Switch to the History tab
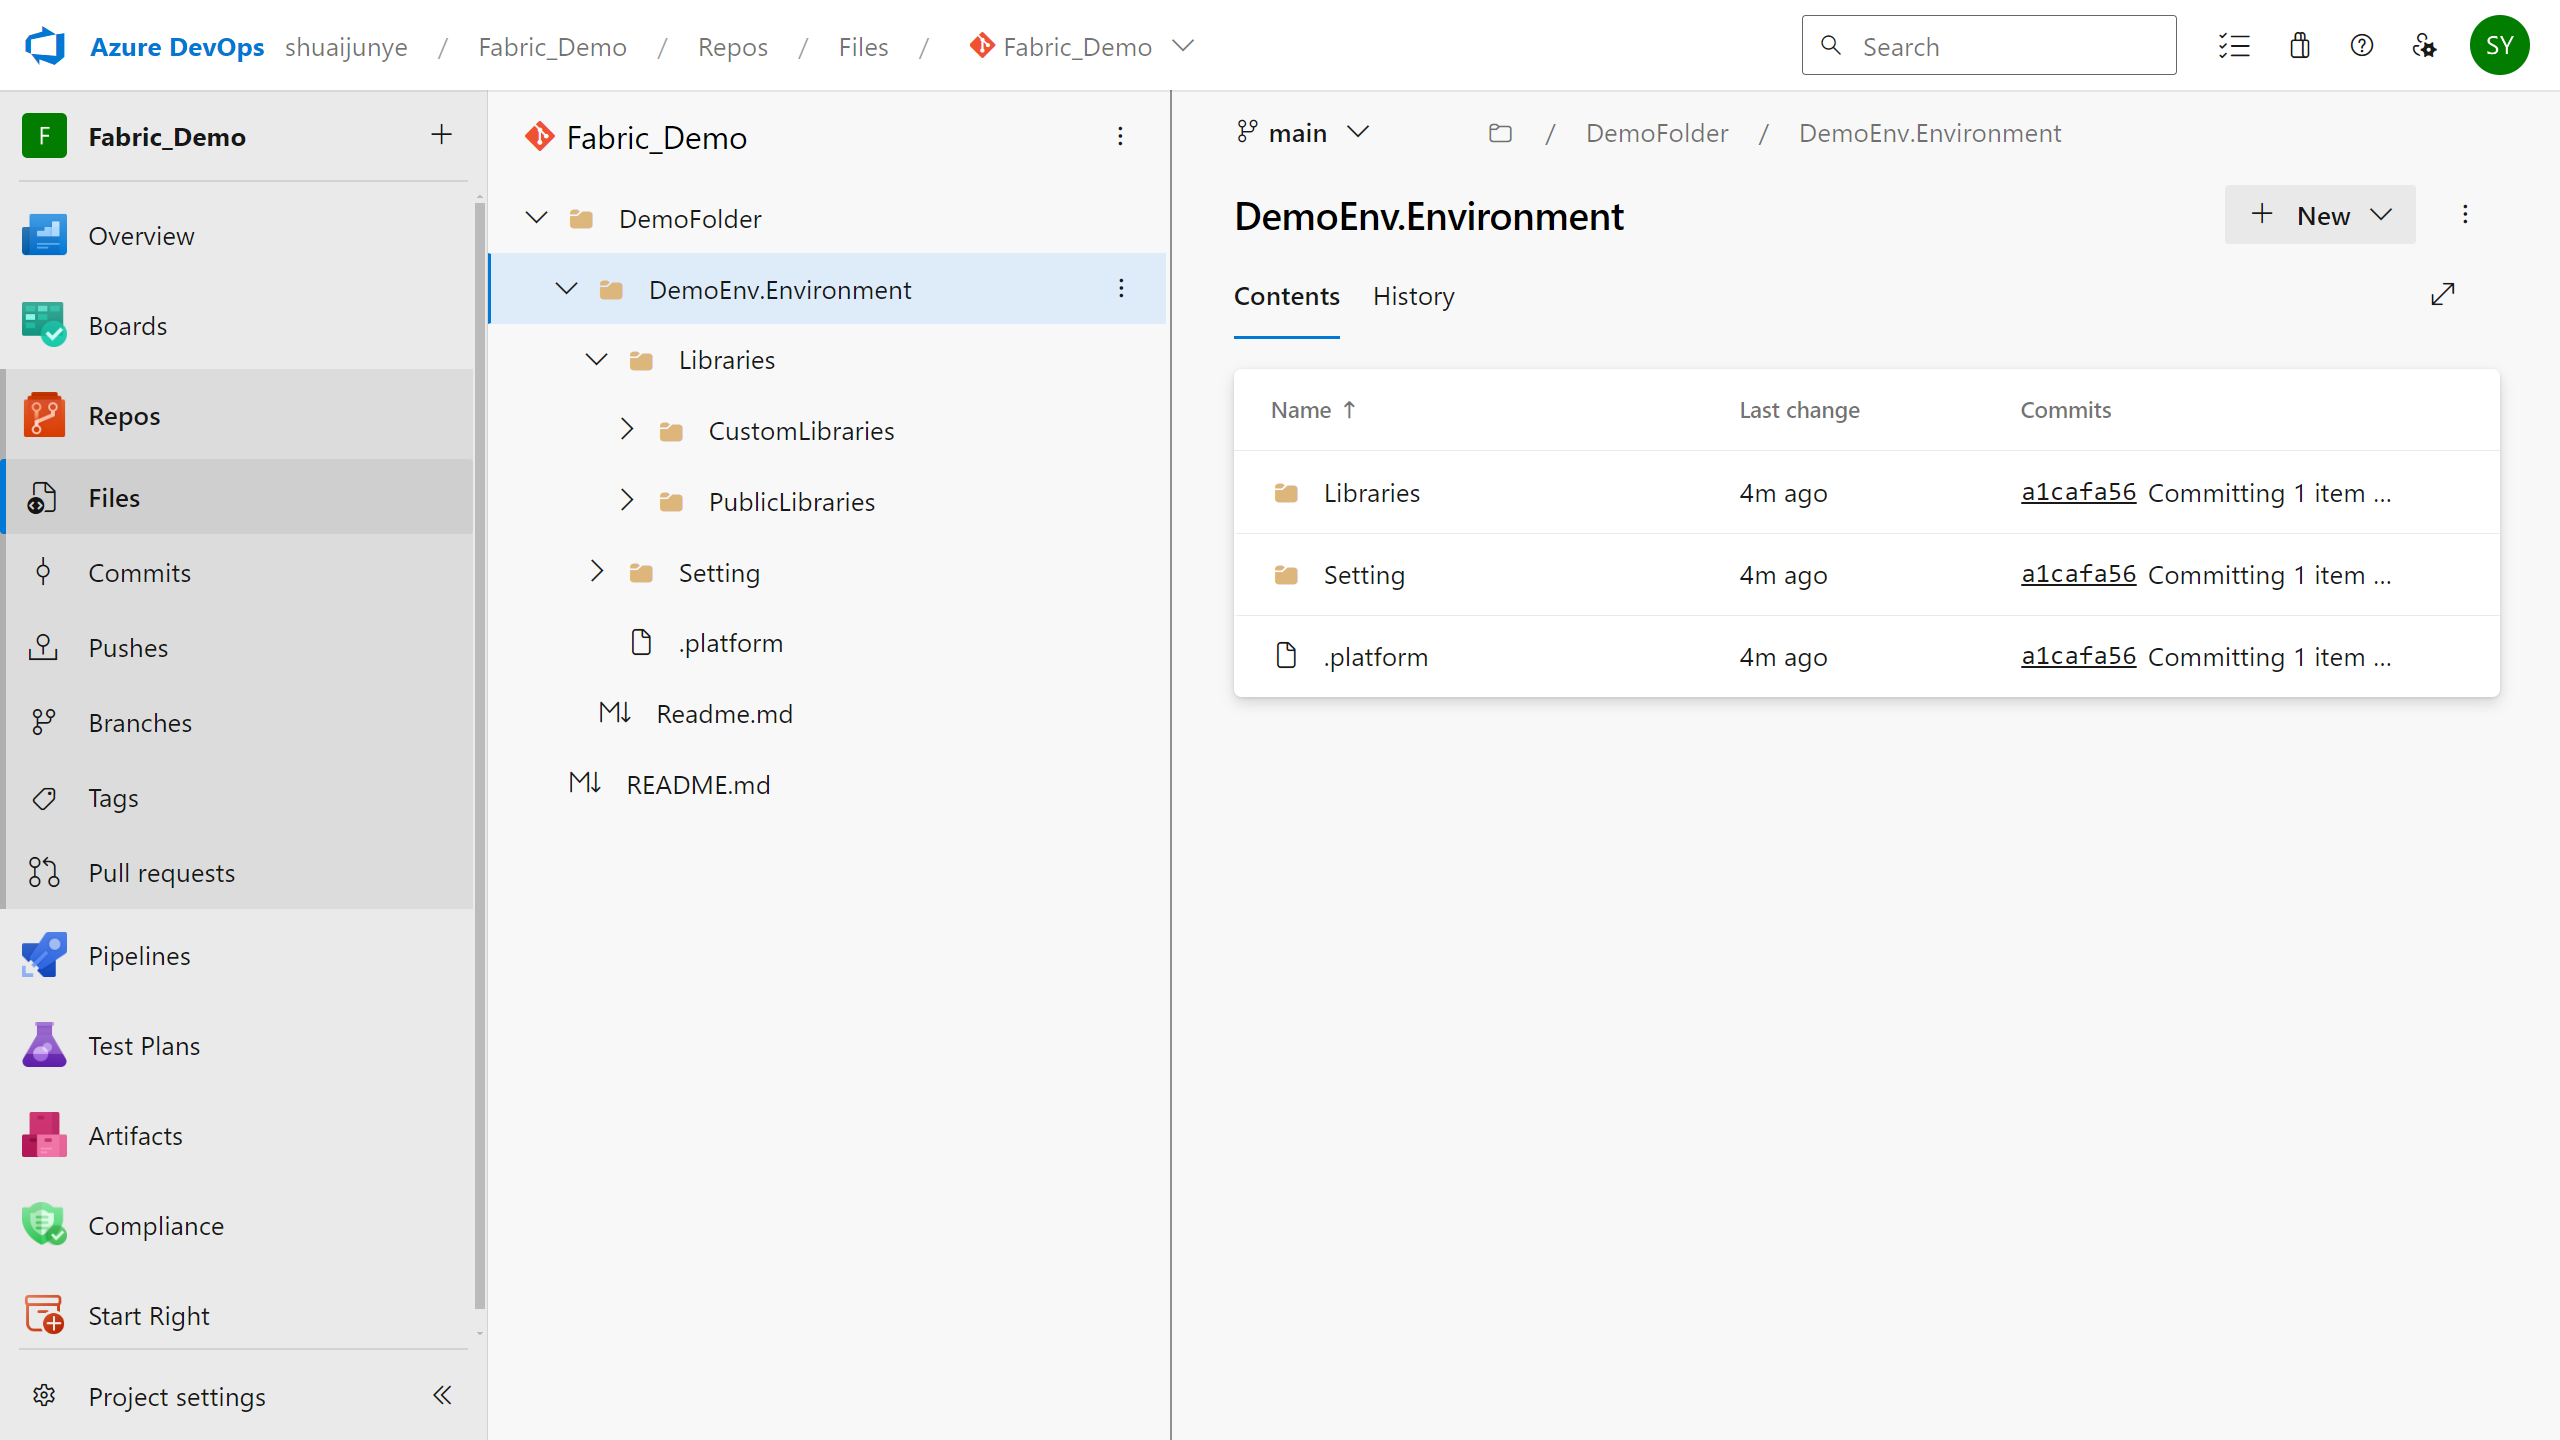This screenshot has width=2560, height=1440. [x=1414, y=295]
